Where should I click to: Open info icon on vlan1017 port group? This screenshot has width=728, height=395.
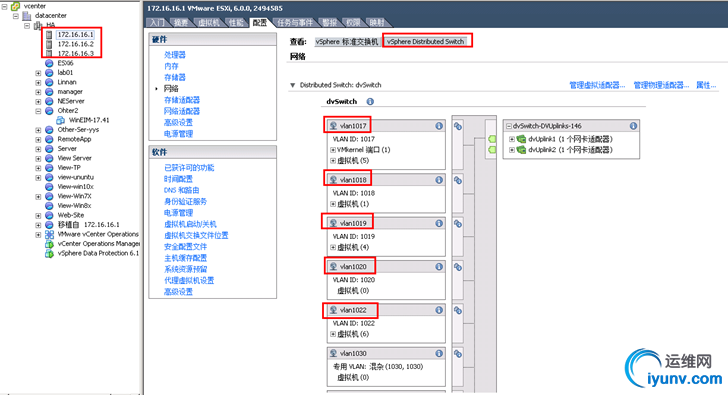[439, 126]
